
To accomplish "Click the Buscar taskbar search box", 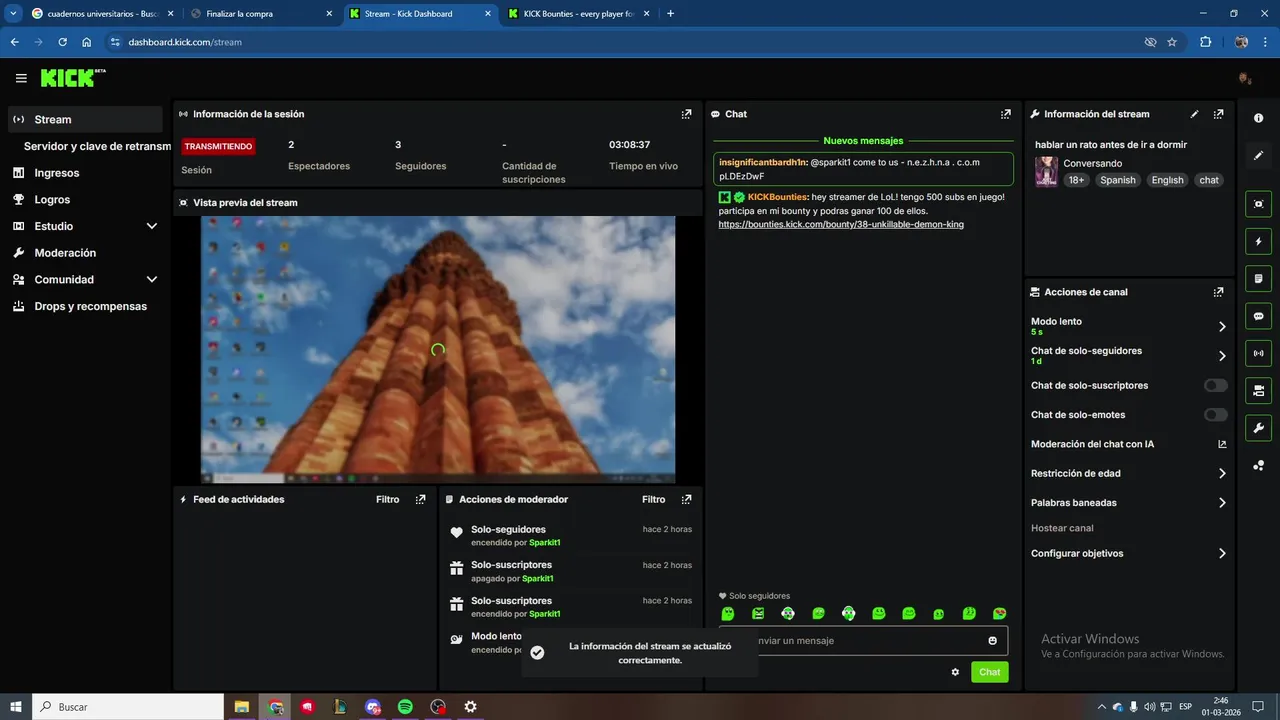I will pos(128,707).
